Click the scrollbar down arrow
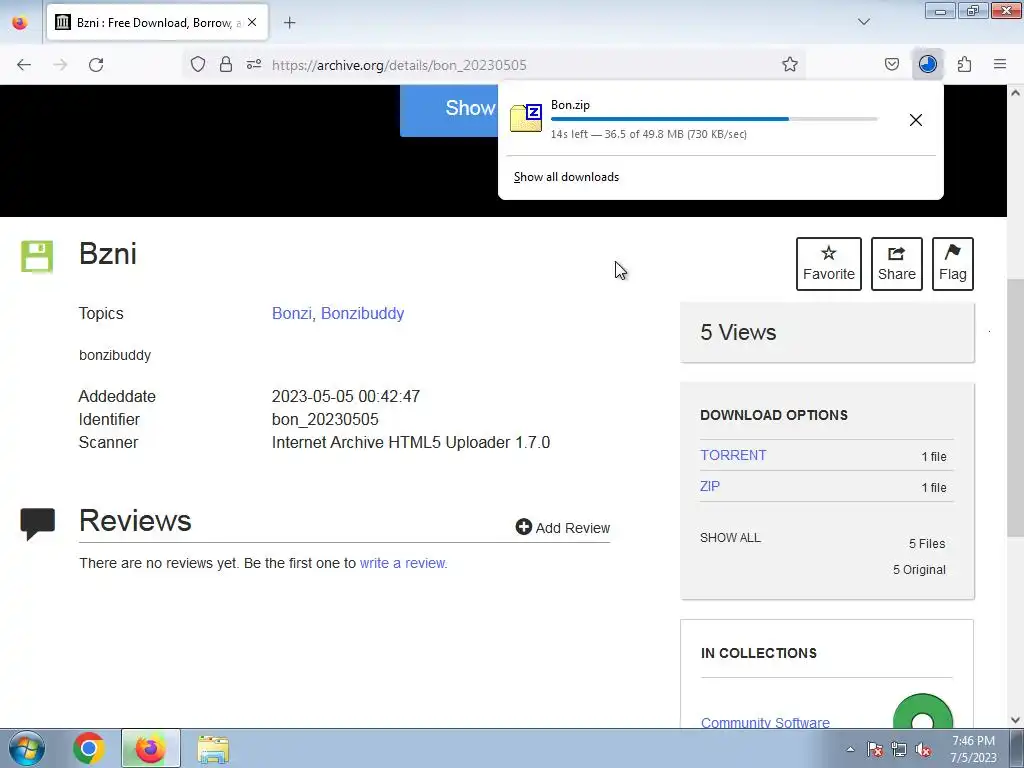The image size is (1024, 768). [x=1015, y=720]
